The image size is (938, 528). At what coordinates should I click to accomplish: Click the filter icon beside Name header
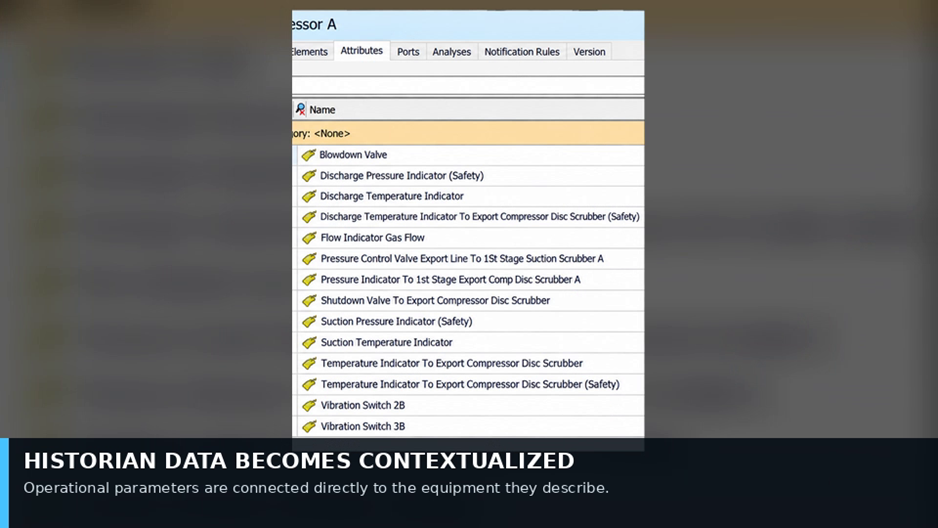[300, 109]
